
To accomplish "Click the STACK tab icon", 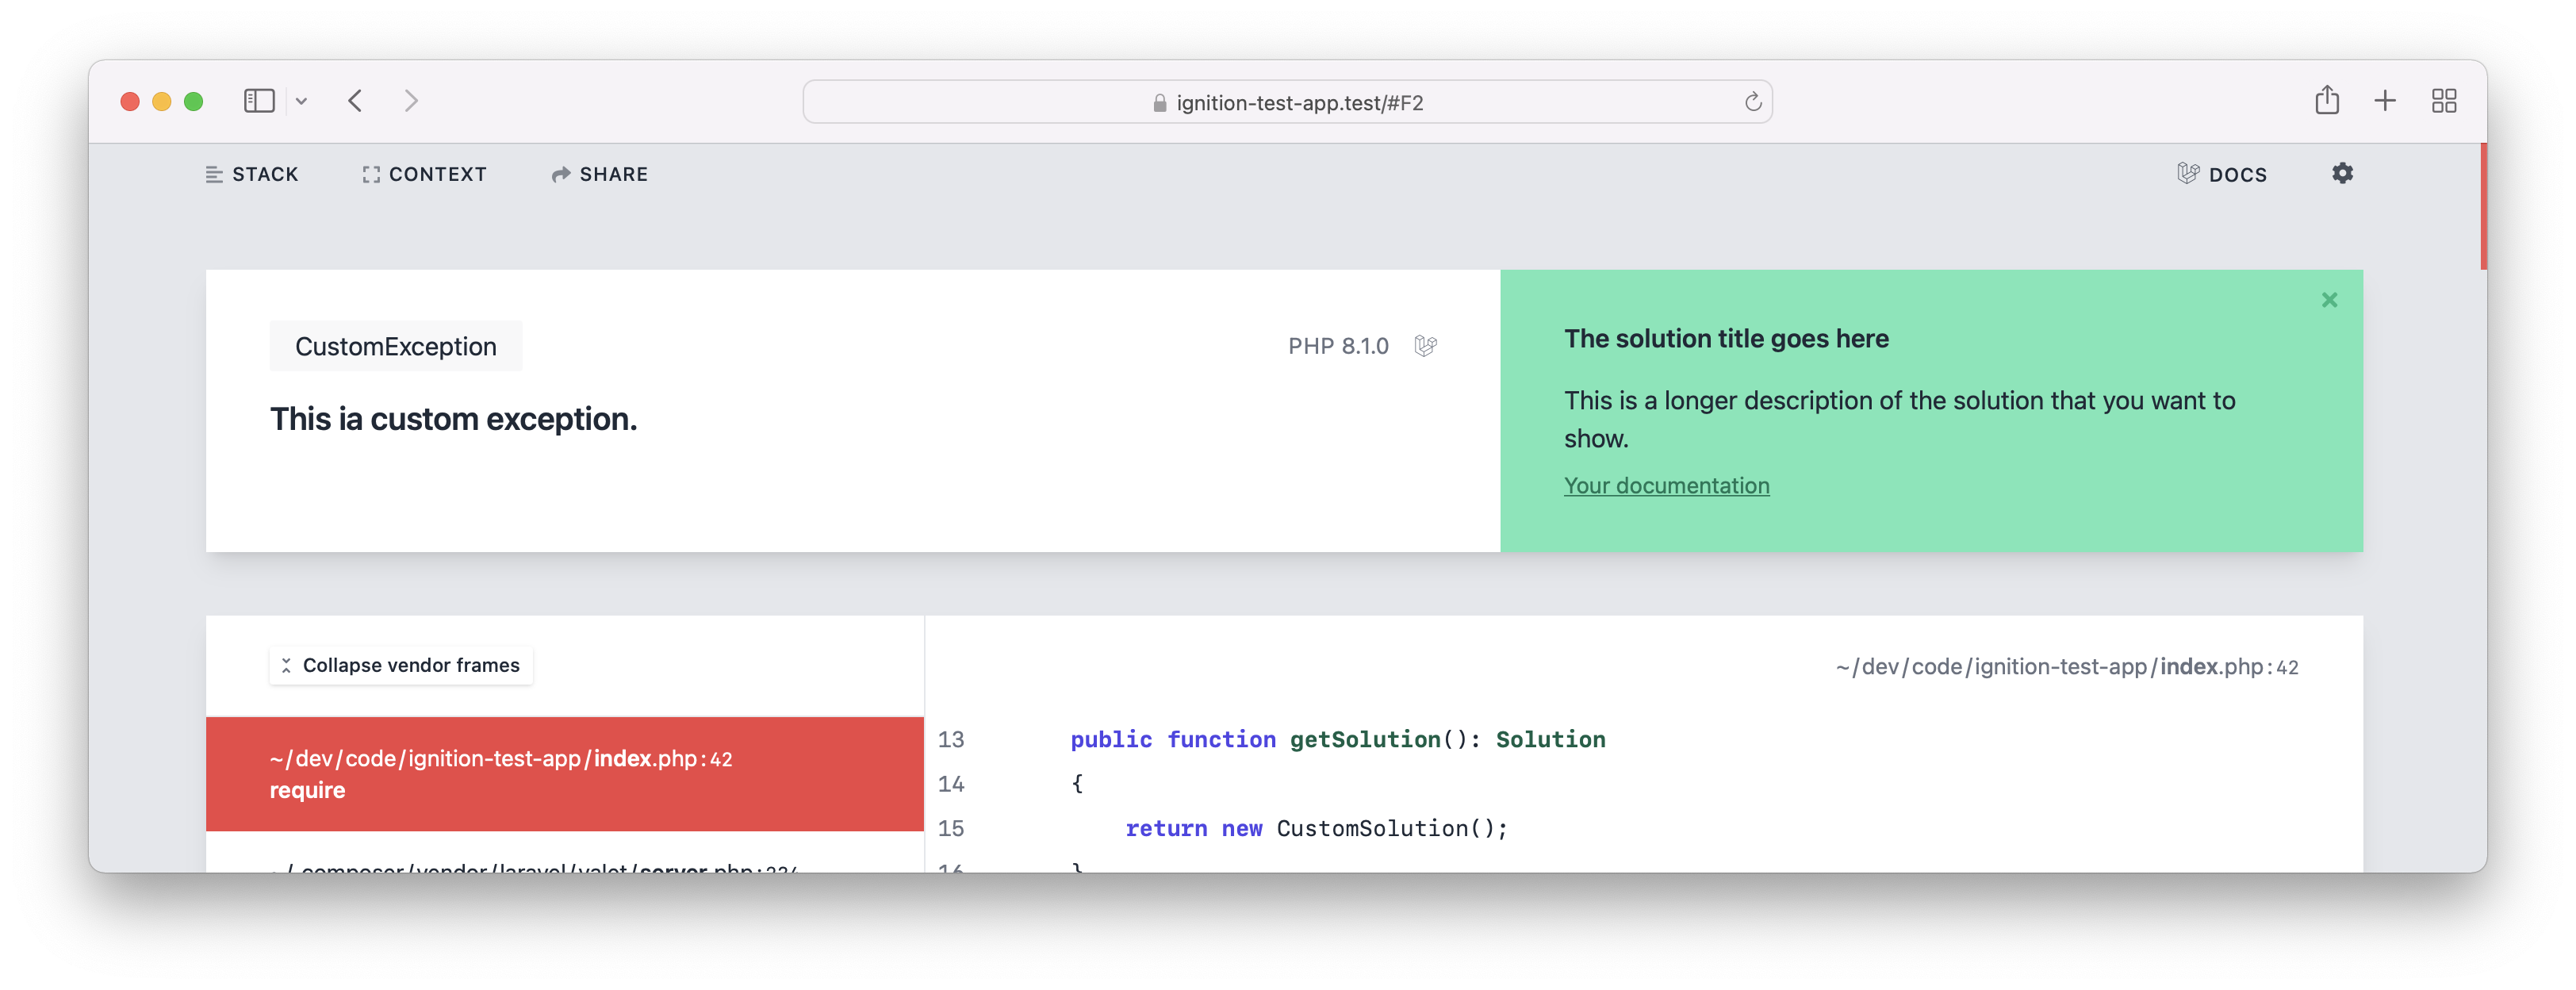I will pyautogui.click(x=213, y=175).
